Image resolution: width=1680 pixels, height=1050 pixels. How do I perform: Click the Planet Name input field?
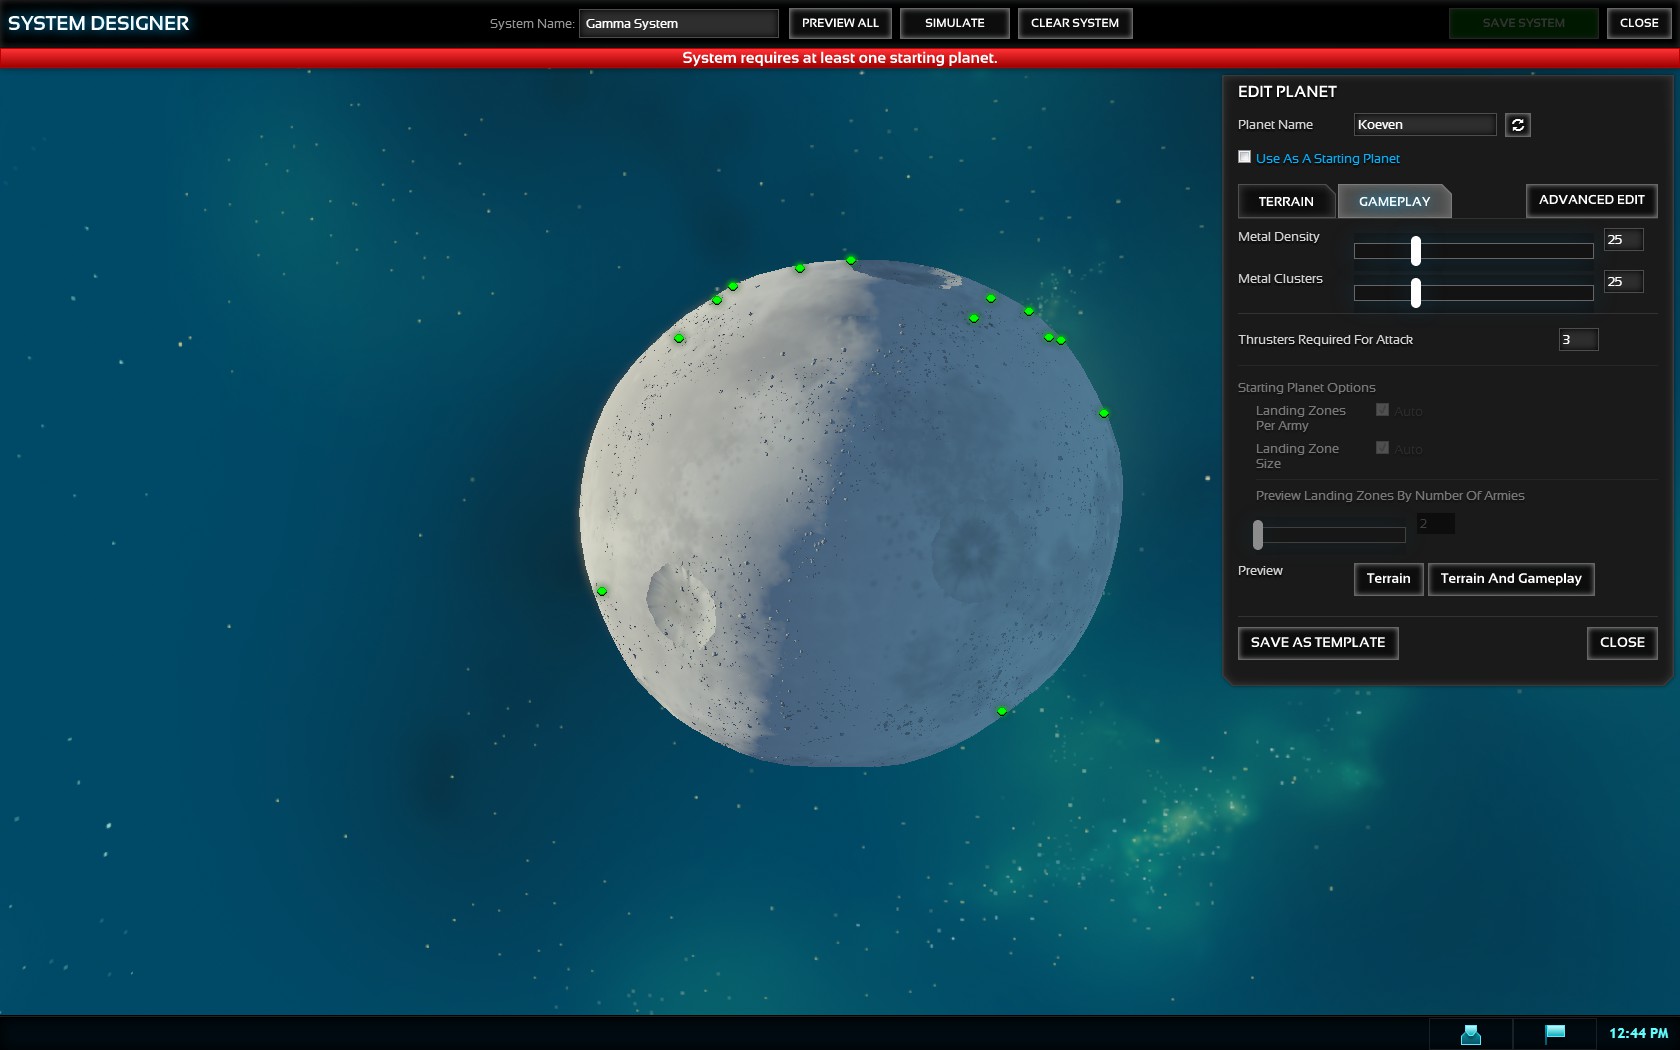click(x=1424, y=125)
